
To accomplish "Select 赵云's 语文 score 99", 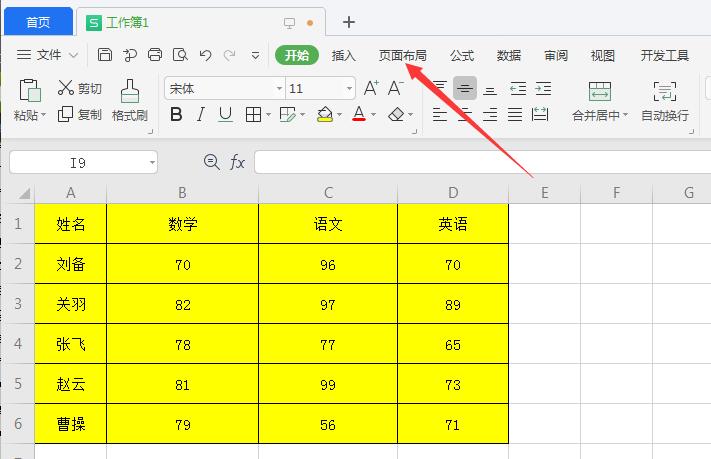I will pyautogui.click(x=328, y=384).
